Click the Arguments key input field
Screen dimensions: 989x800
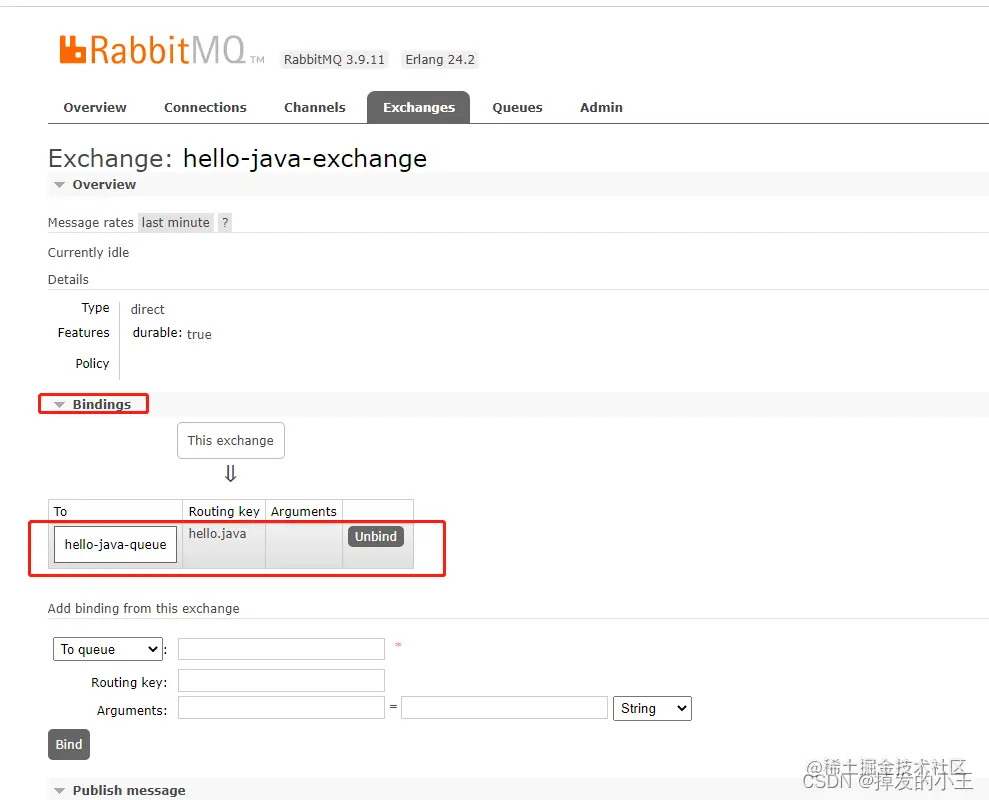pyautogui.click(x=281, y=708)
